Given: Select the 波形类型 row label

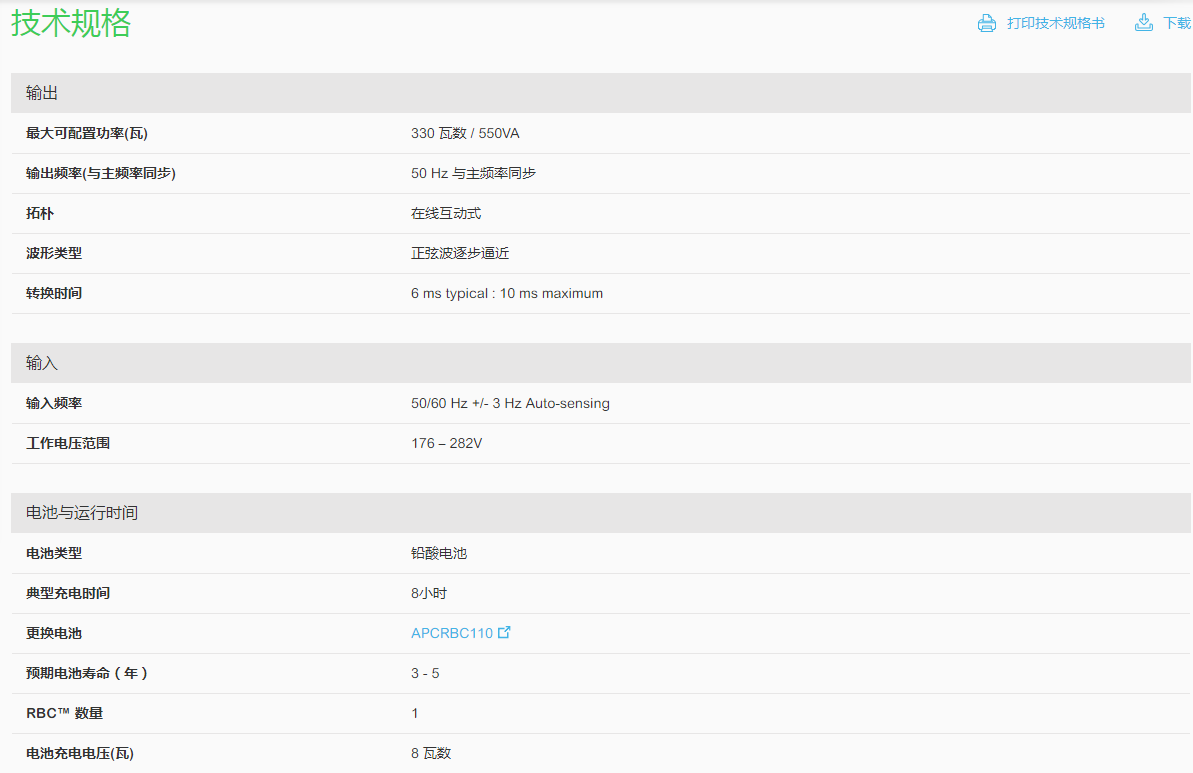Looking at the screenshot, I should click(54, 253).
